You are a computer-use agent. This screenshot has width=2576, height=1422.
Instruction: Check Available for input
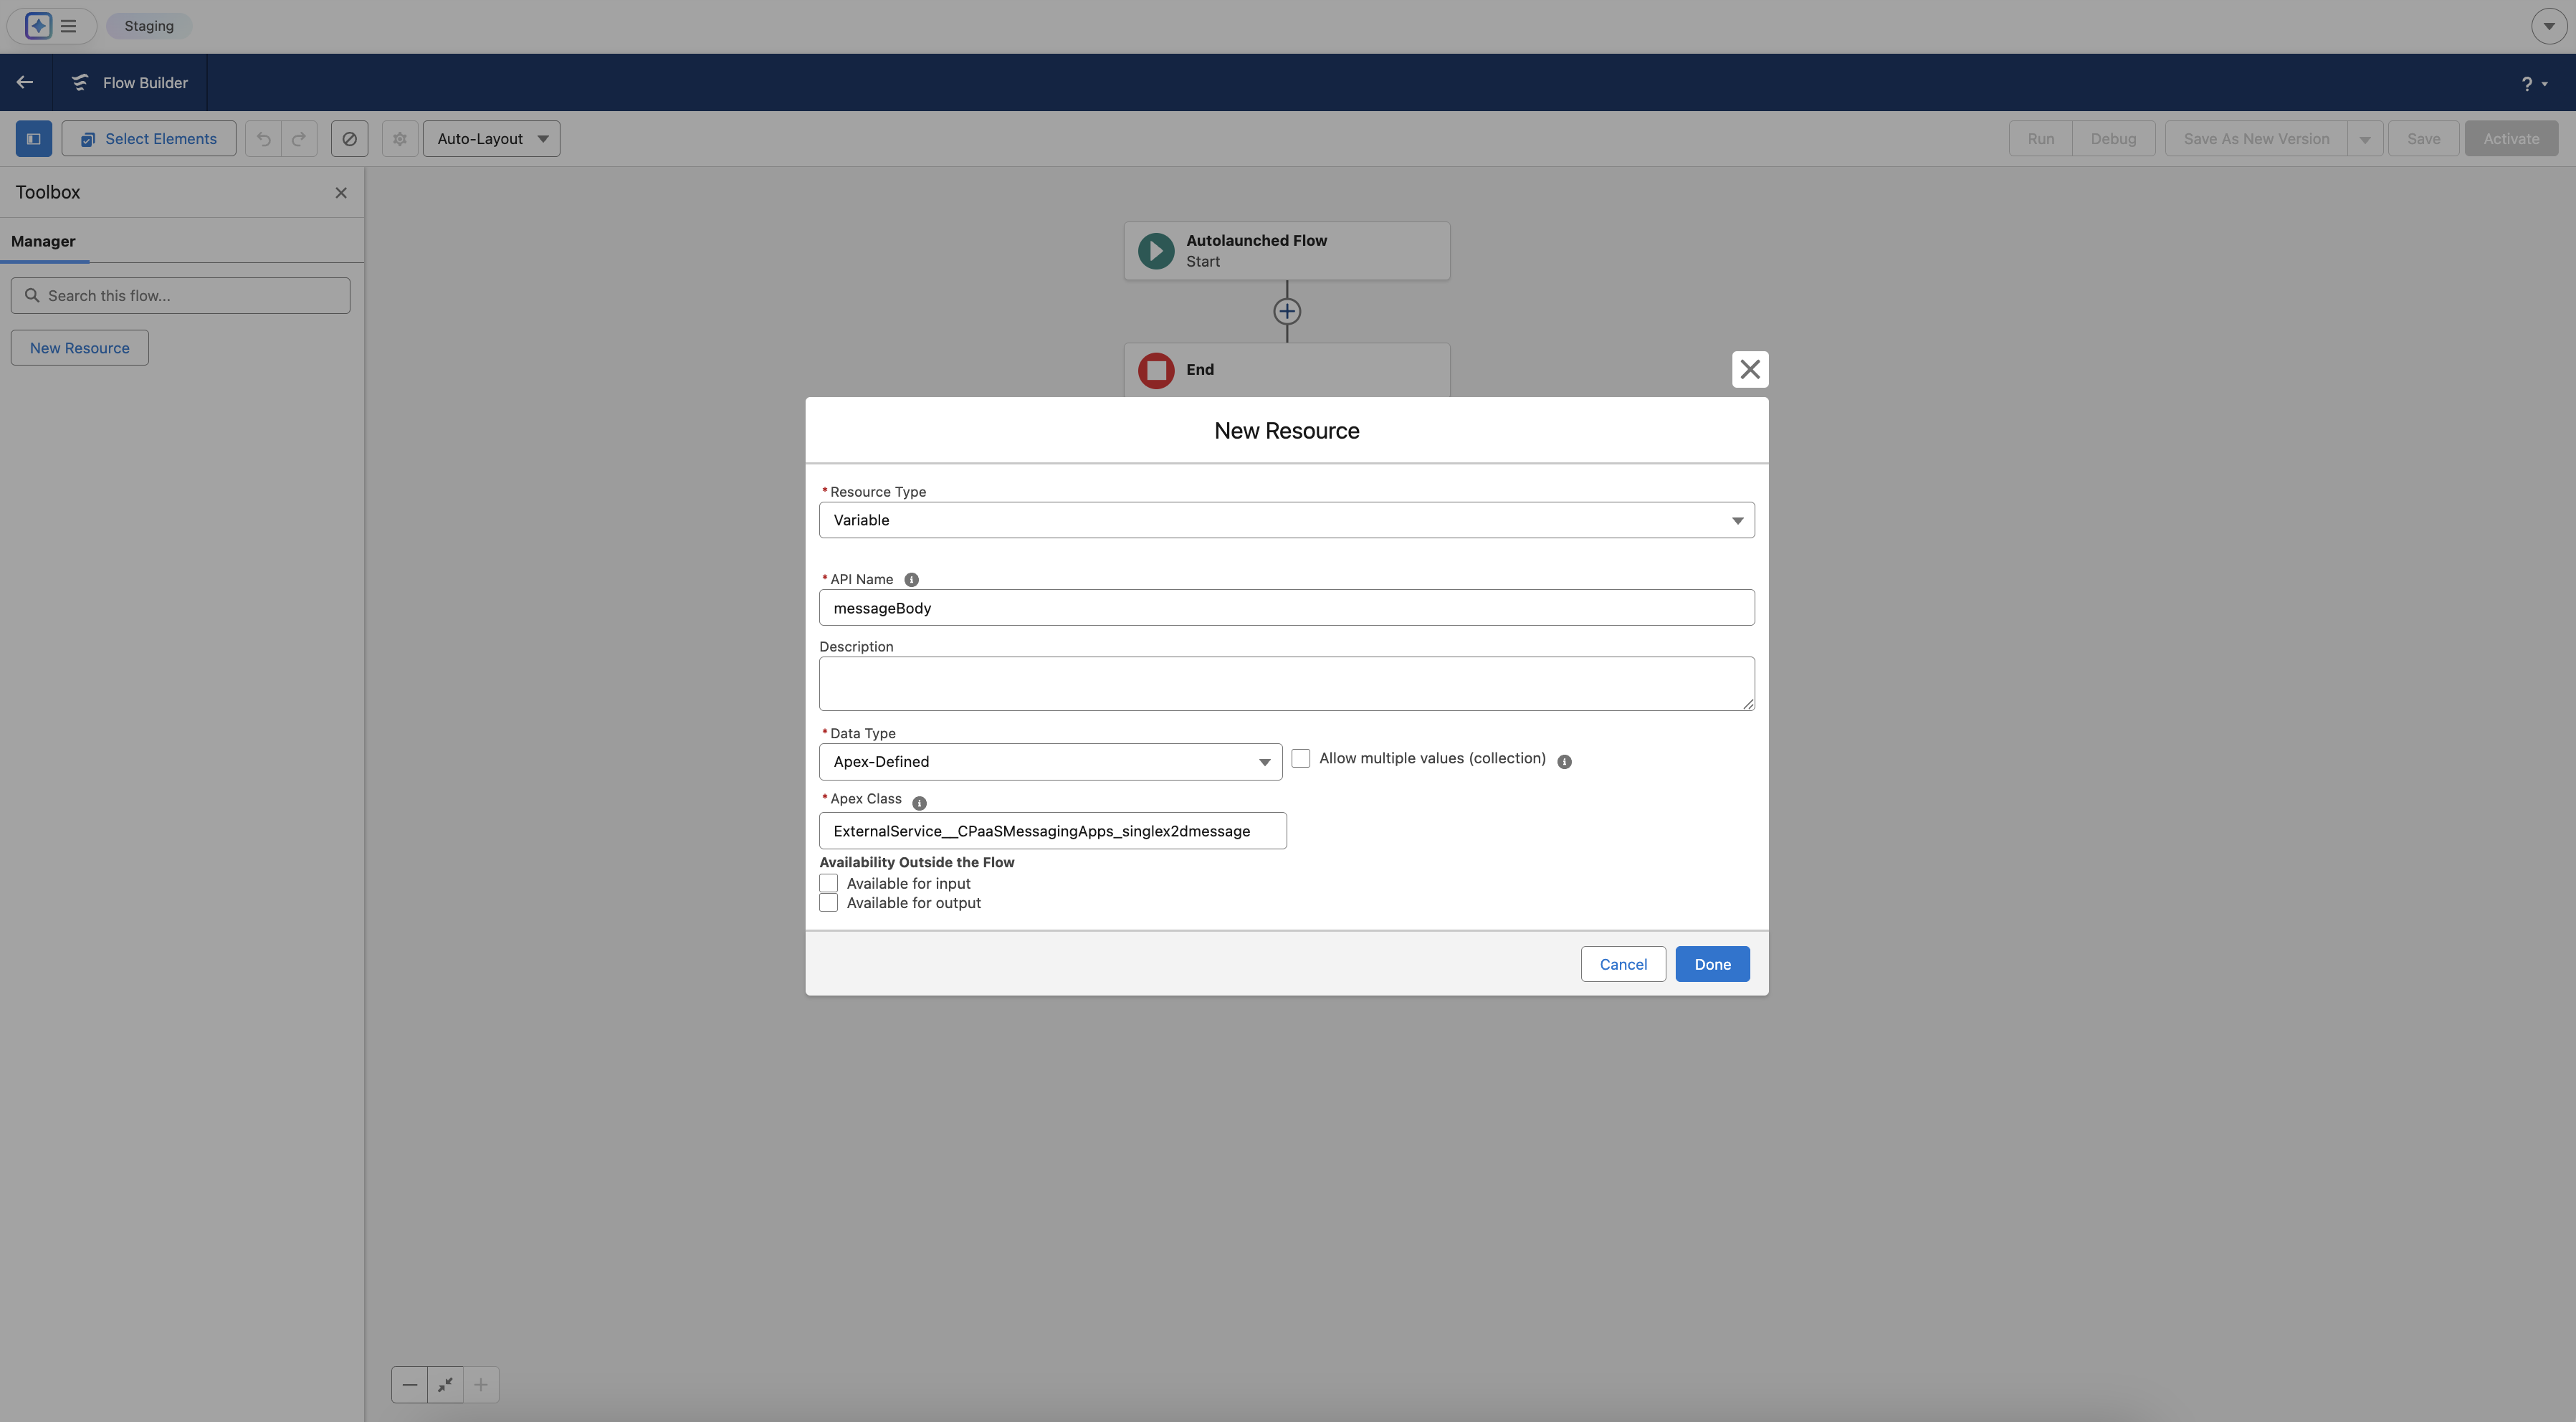pos(829,883)
